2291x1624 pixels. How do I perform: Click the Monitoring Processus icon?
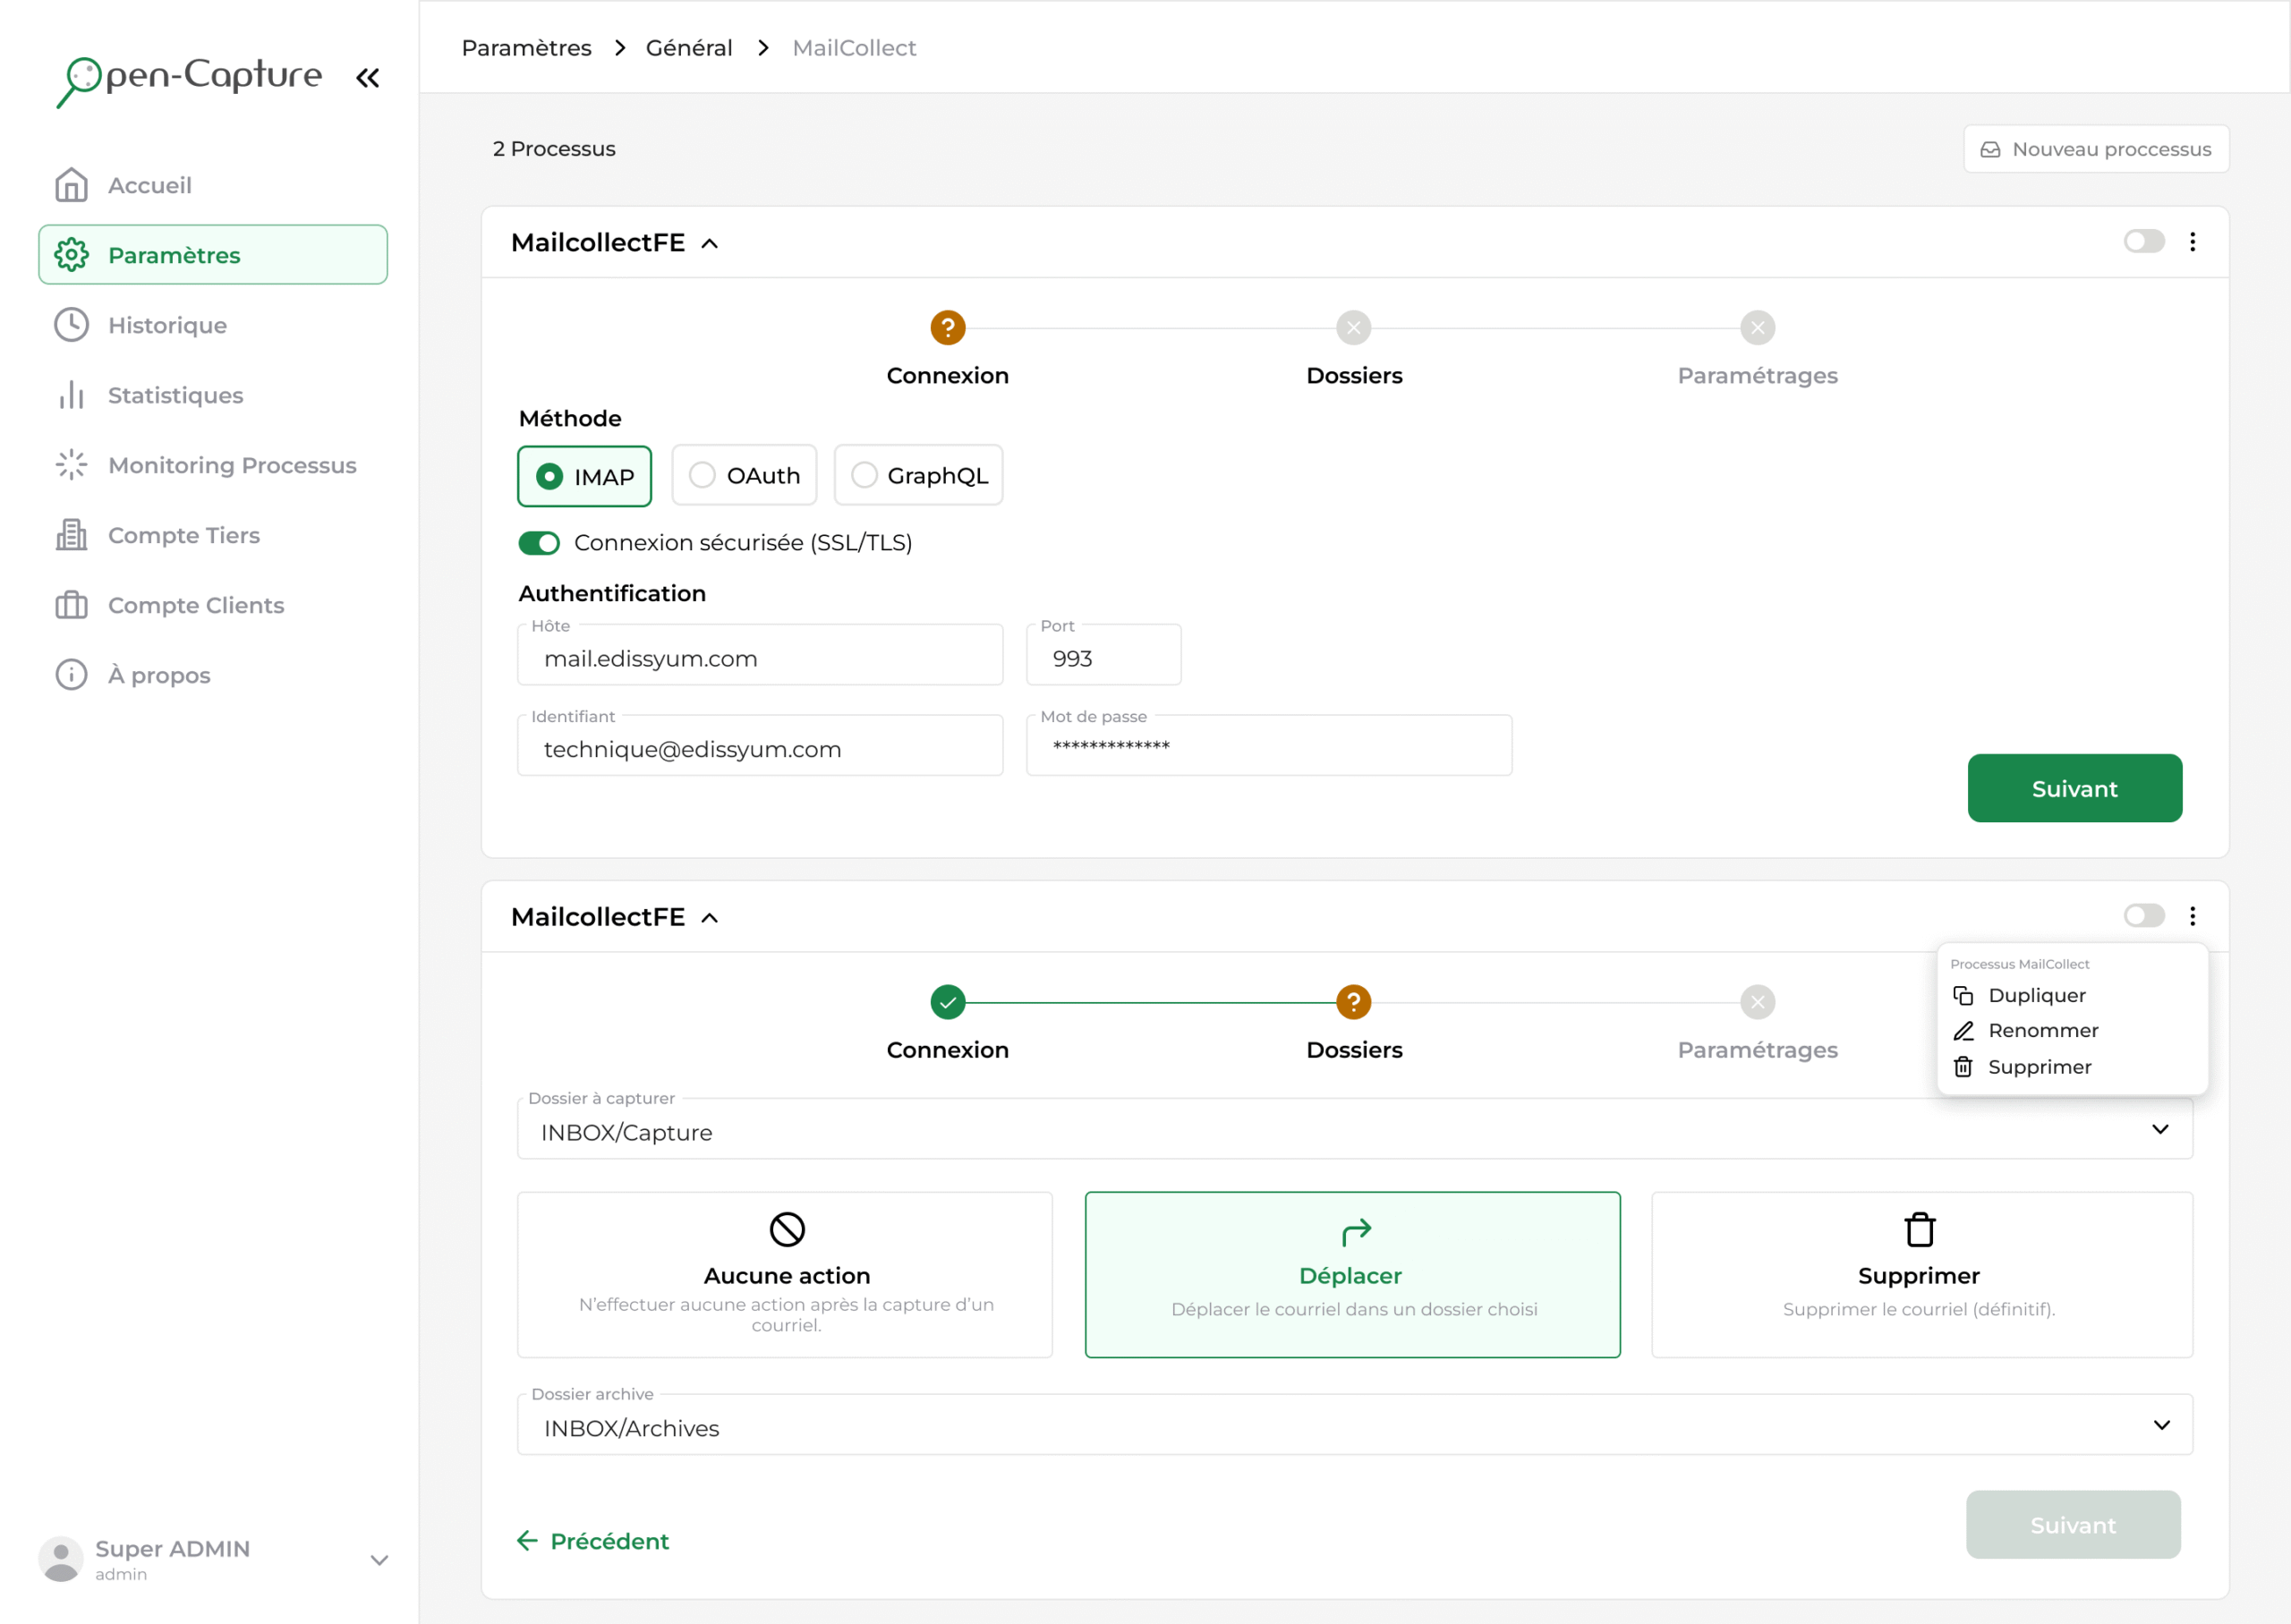pos(71,464)
